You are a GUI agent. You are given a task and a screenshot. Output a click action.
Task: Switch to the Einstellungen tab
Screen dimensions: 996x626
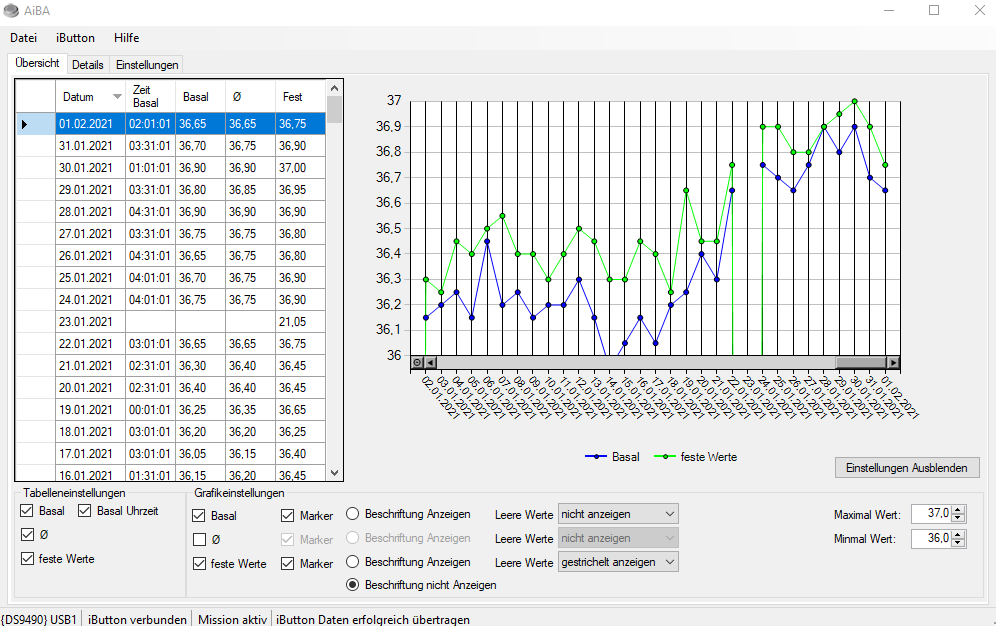[147, 65]
